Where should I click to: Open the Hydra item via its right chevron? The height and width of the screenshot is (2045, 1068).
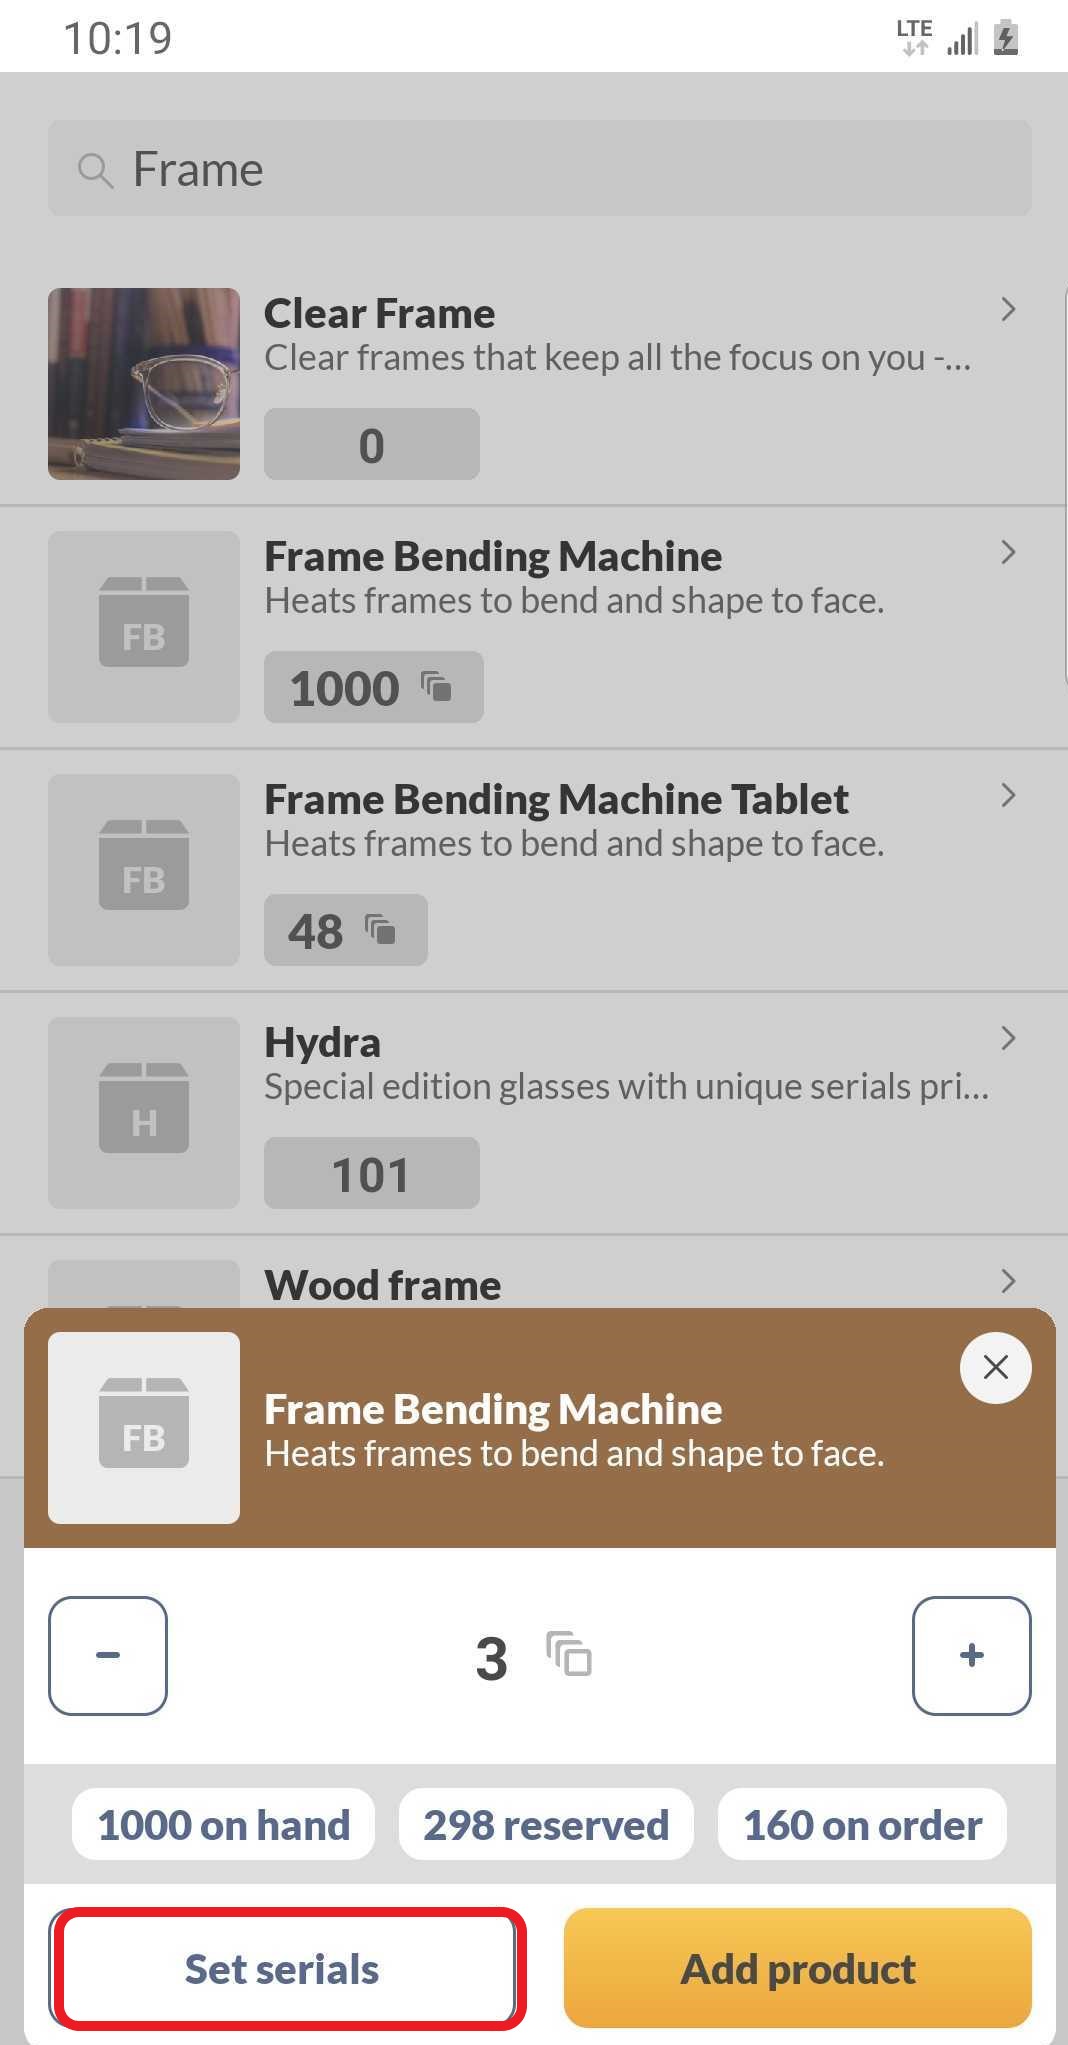pyautogui.click(x=1009, y=1038)
